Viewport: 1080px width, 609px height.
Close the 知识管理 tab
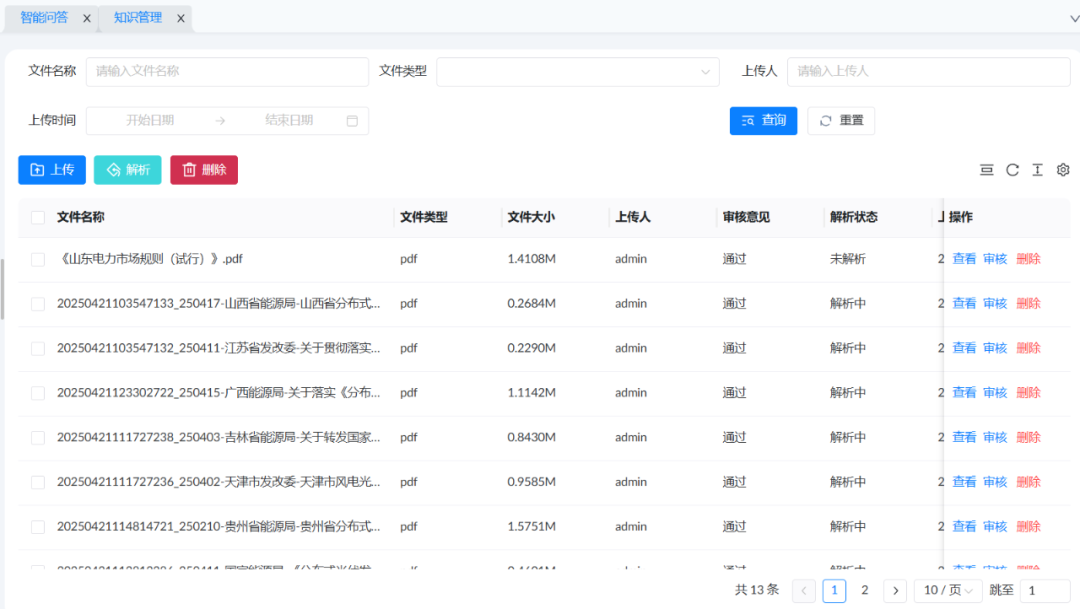coord(180,18)
